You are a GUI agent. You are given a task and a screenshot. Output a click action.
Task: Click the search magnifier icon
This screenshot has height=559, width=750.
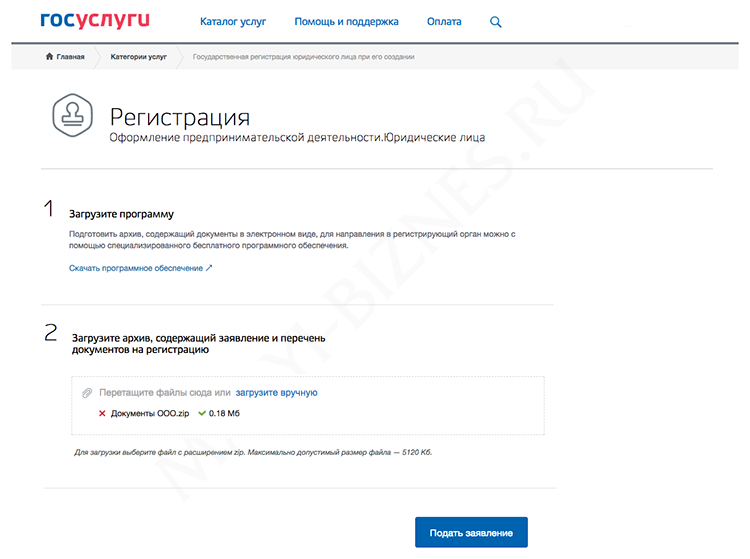[497, 22]
